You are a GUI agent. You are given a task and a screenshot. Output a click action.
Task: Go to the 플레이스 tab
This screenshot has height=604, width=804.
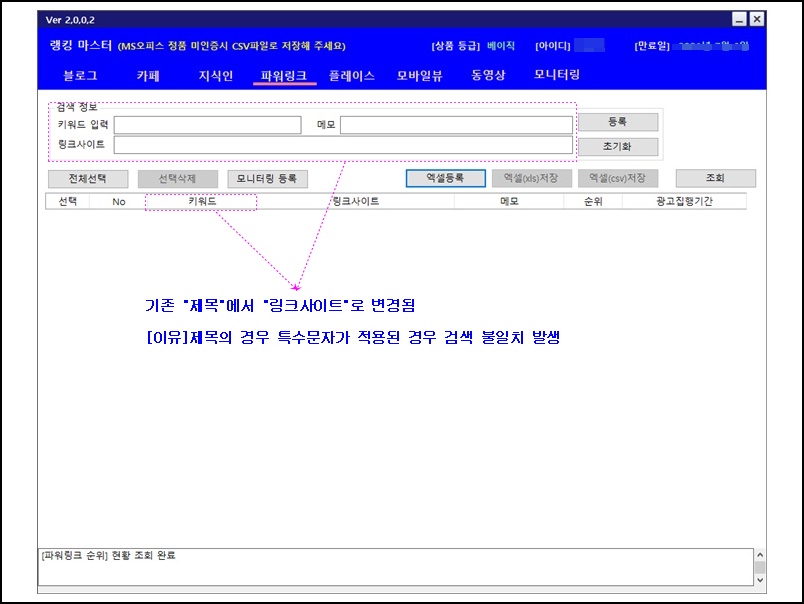[x=351, y=75]
